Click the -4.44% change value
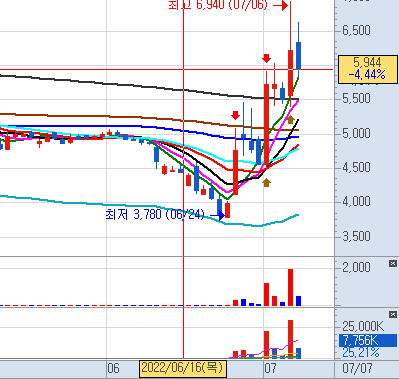The height and width of the screenshot is (379, 399). click(x=367, y=75)
